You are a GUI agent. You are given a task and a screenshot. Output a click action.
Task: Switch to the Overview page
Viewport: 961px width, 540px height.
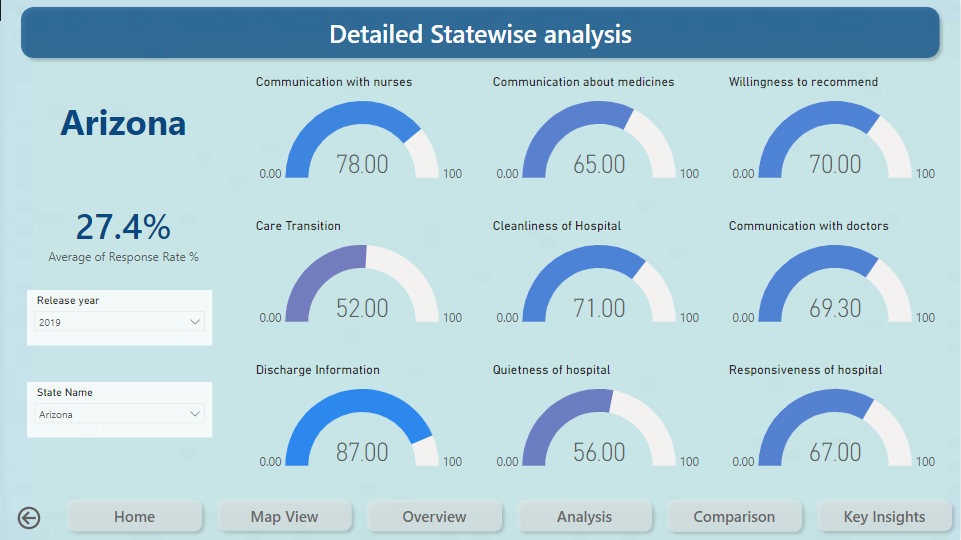(435, 516)
